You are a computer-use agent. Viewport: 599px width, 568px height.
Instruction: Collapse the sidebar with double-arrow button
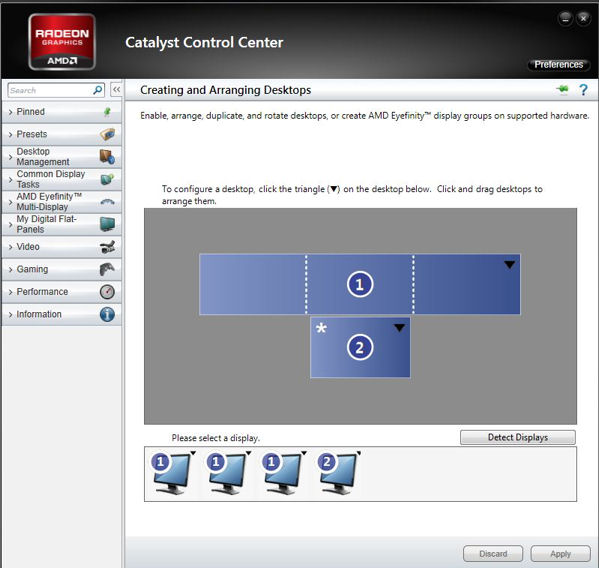pyautogui.click(x=116, y=90)
